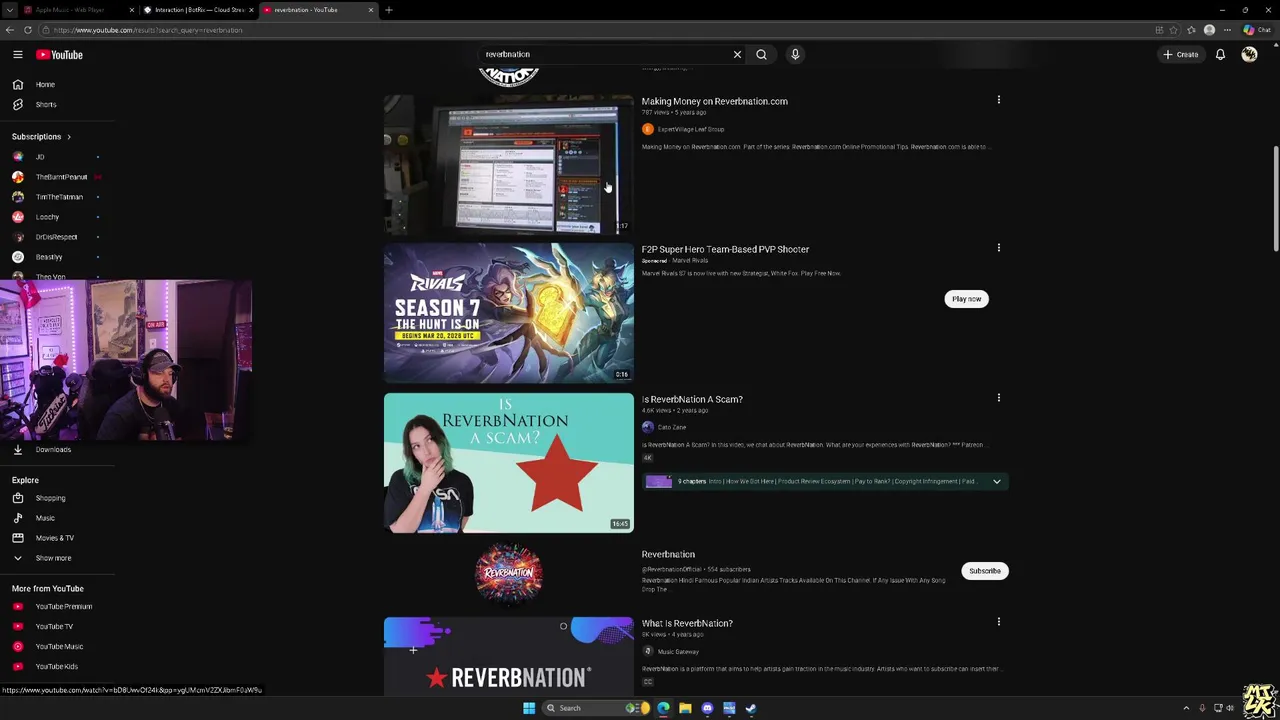The image size is (1280, 720).
Task: Open the YouTube guide hamburger menu
Action: pos(18,55)
